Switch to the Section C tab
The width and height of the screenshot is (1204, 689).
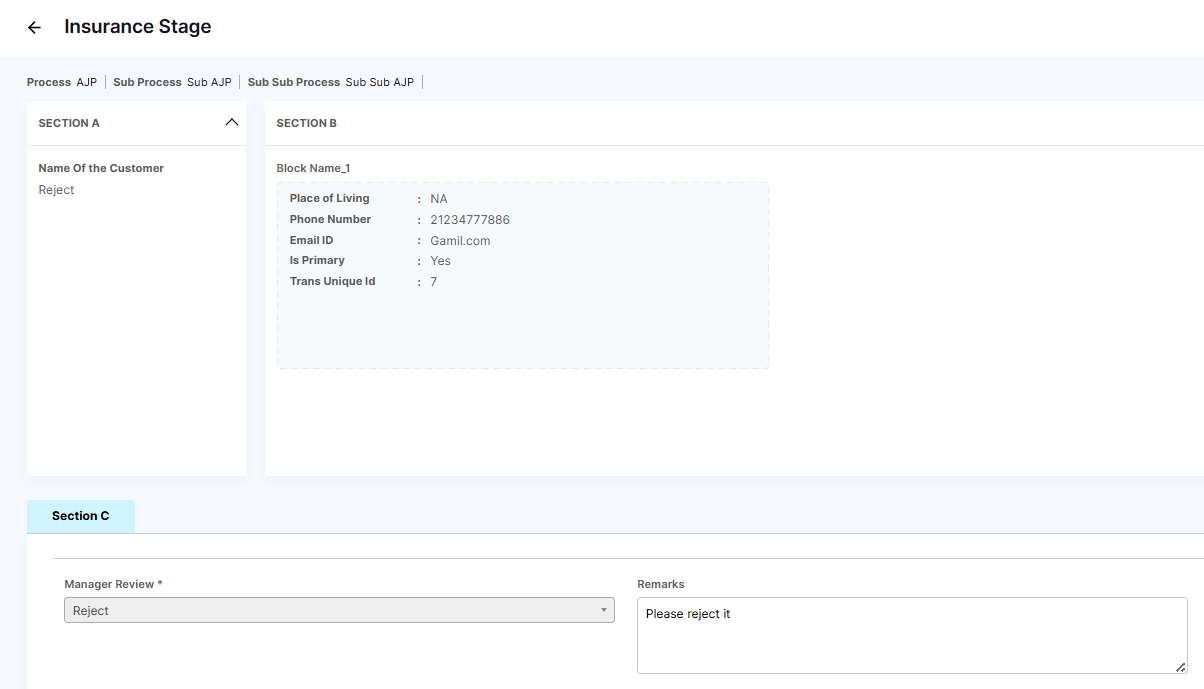(81, 516)
